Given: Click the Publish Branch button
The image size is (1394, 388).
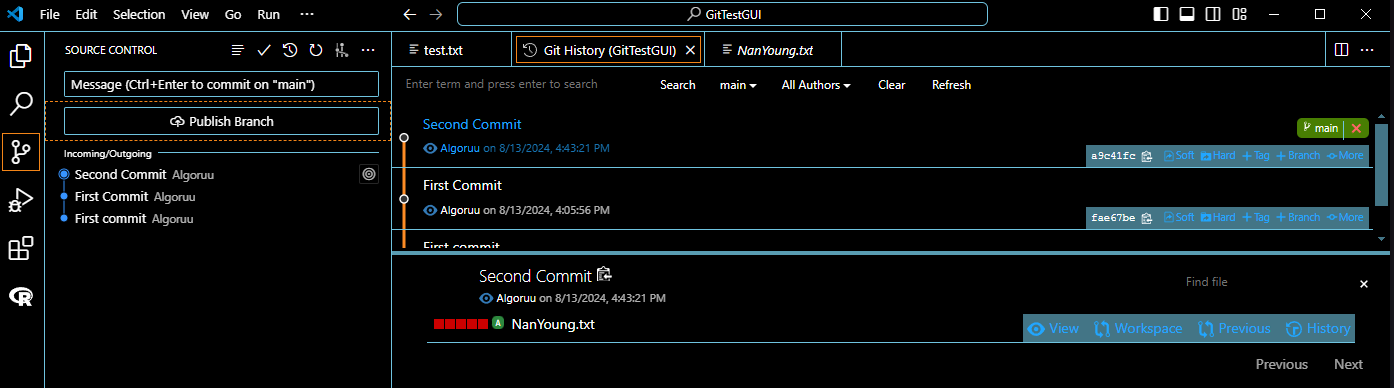Looking at the screenshot, I should click(221, 121).
